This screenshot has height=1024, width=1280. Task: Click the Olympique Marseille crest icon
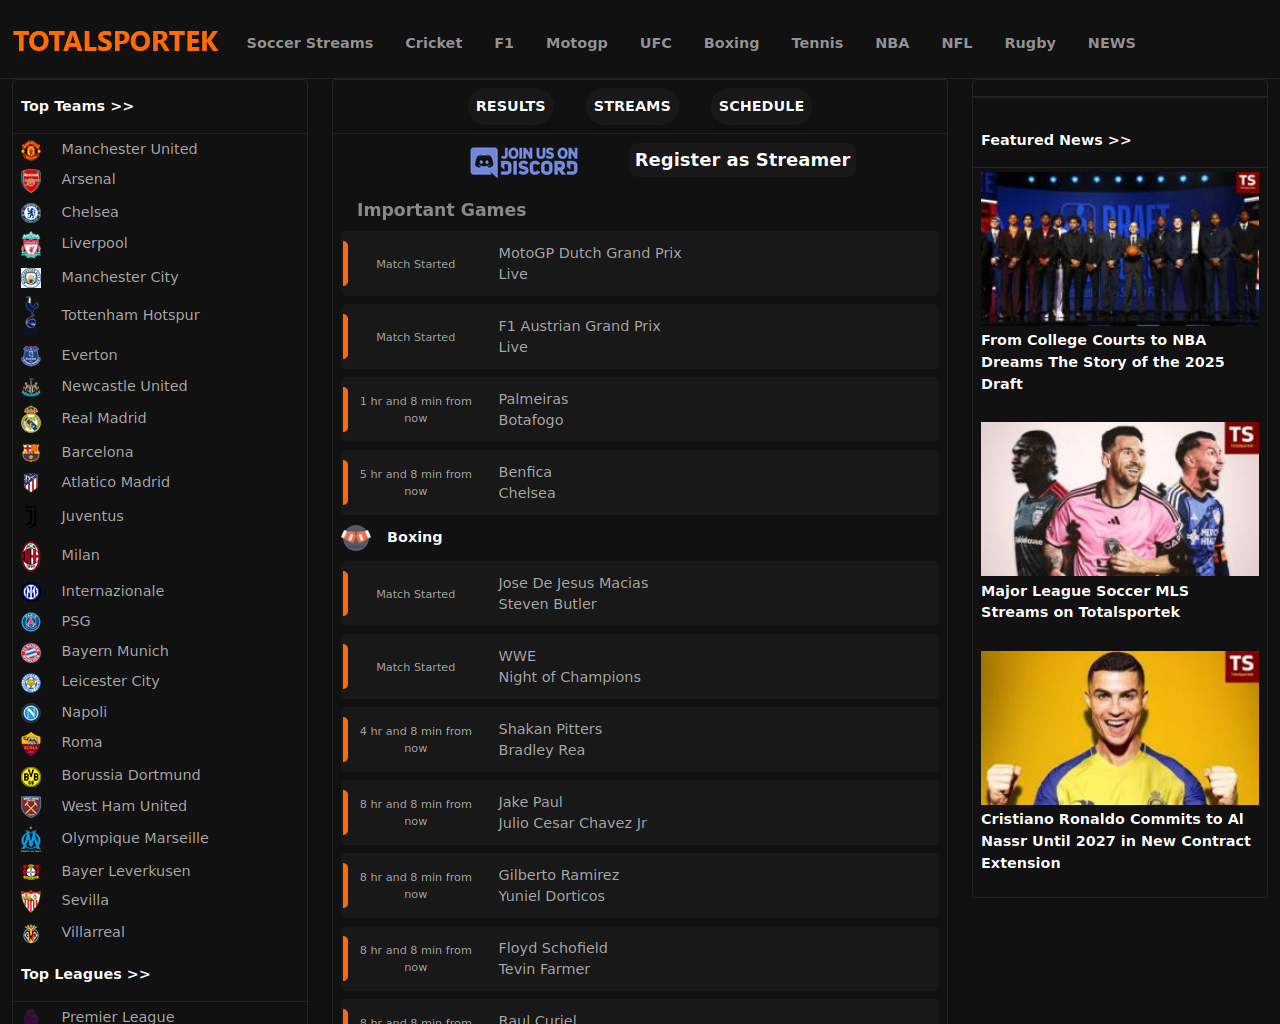(31, 839)
